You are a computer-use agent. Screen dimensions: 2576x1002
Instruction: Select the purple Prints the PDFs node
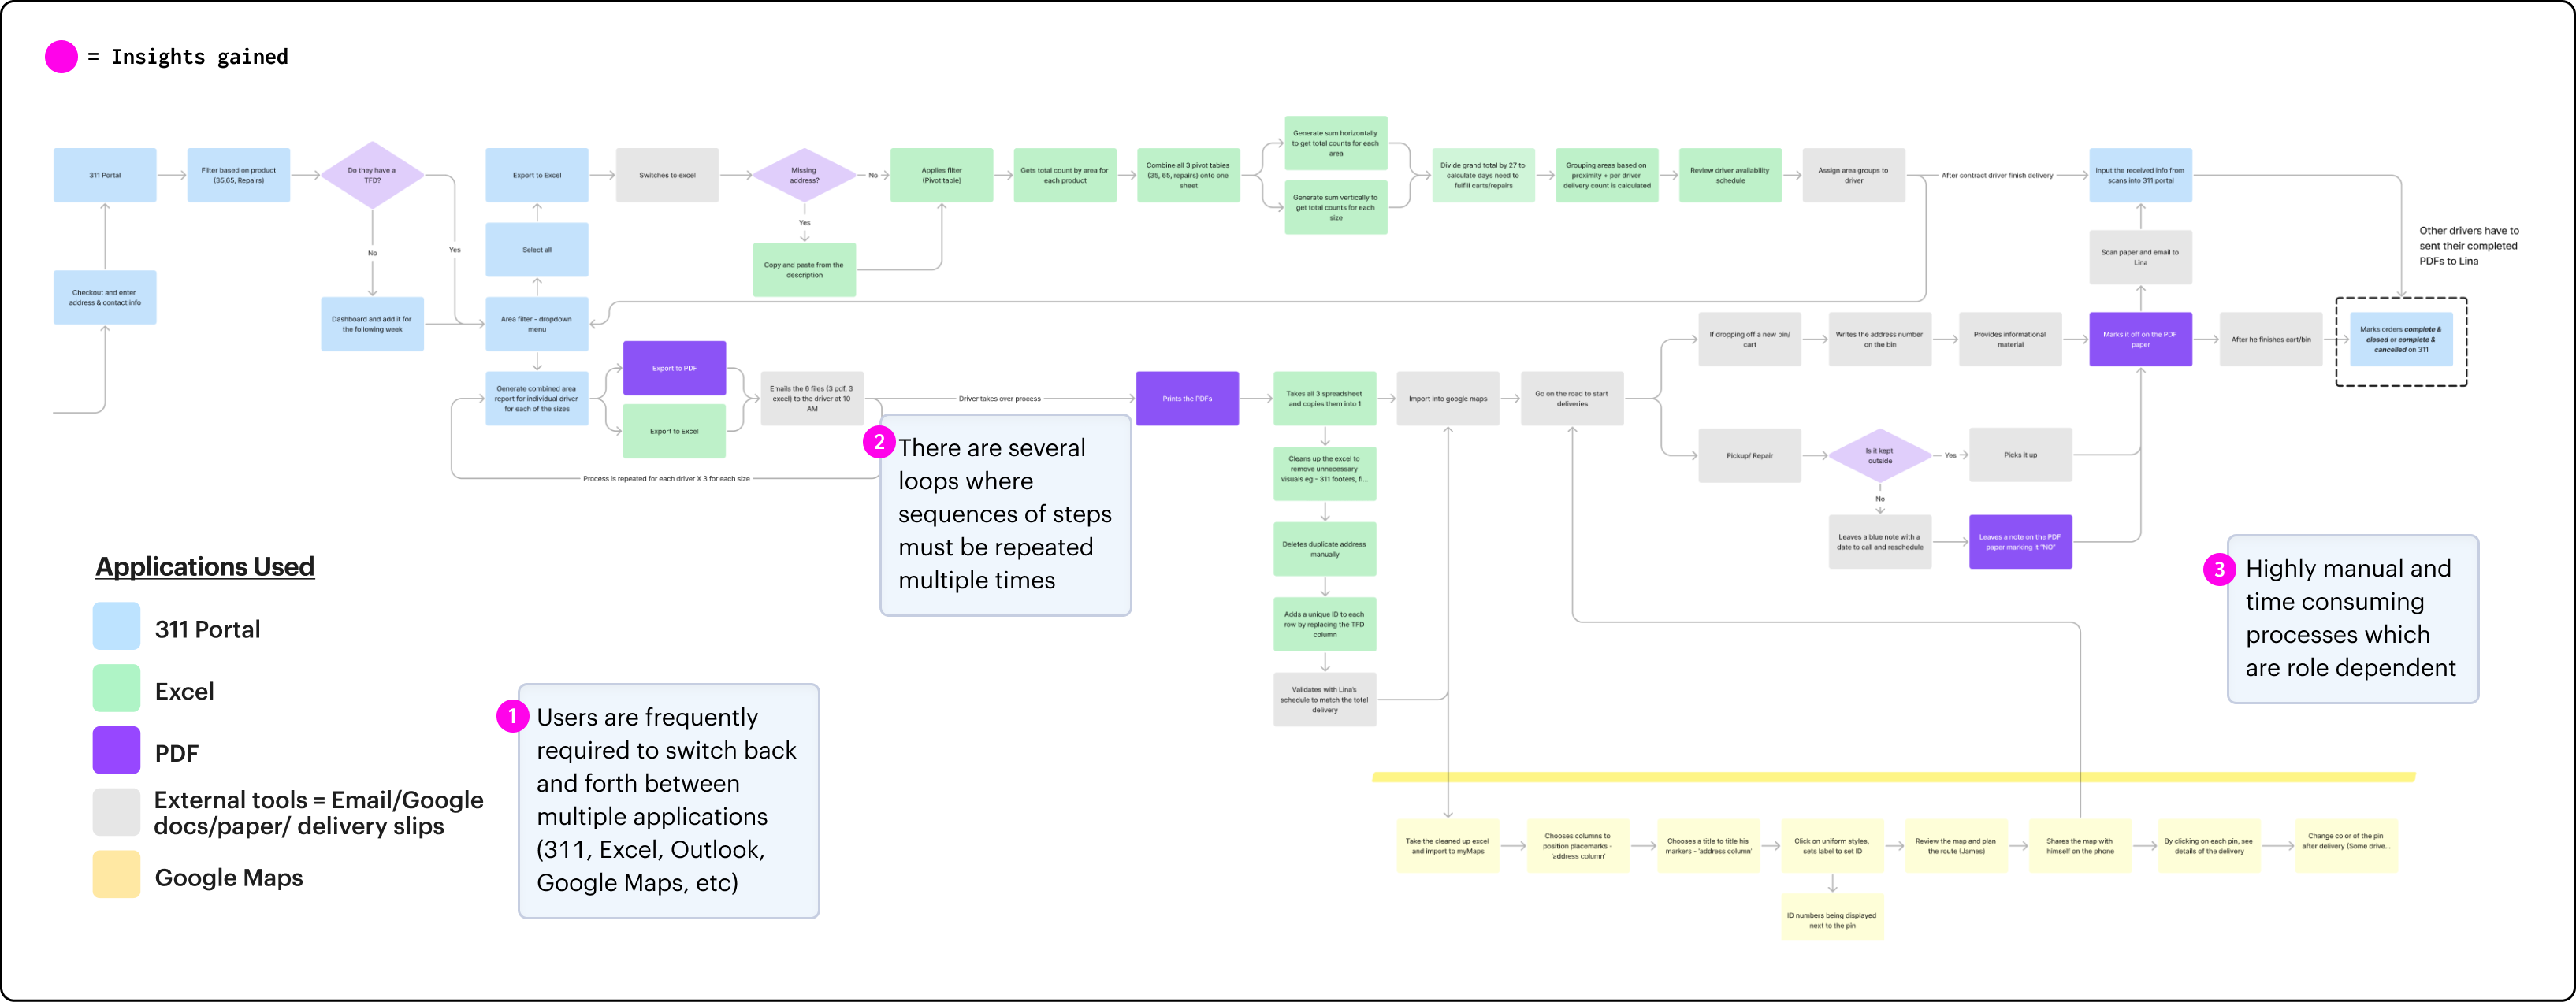[1187, 398]
